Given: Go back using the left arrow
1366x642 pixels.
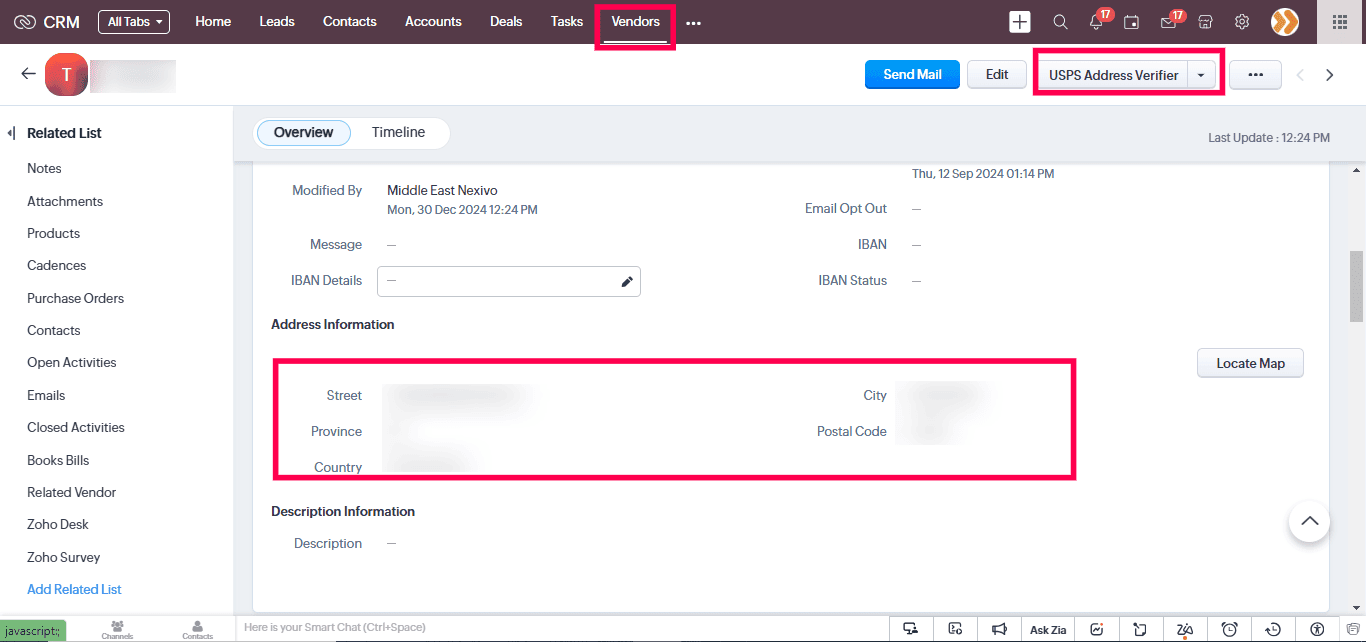Looking at the screenshot, I should [28, 74].
